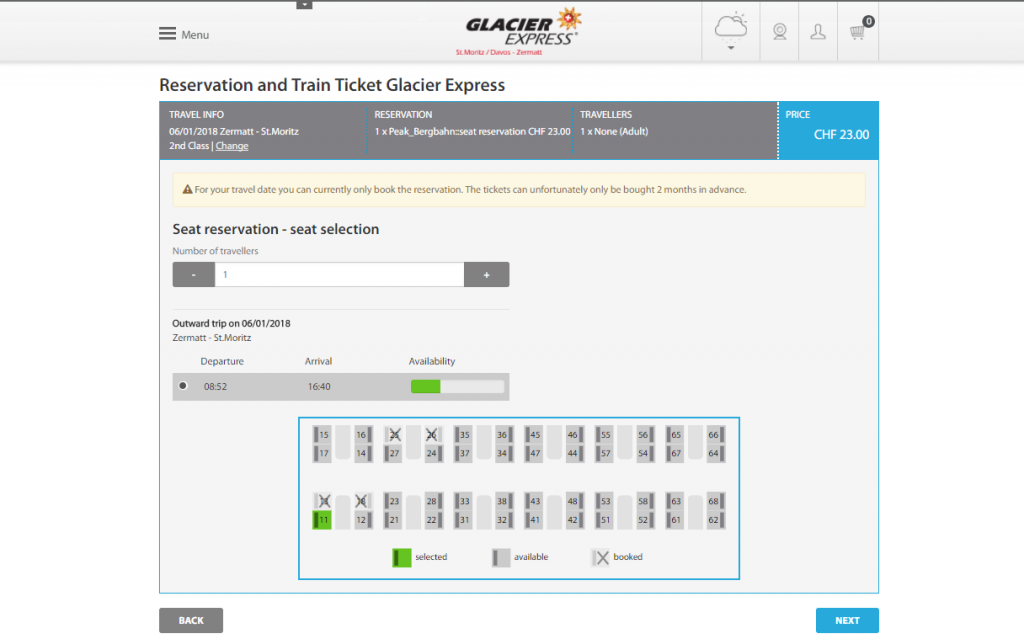Click the number of travellers input field

340,274
